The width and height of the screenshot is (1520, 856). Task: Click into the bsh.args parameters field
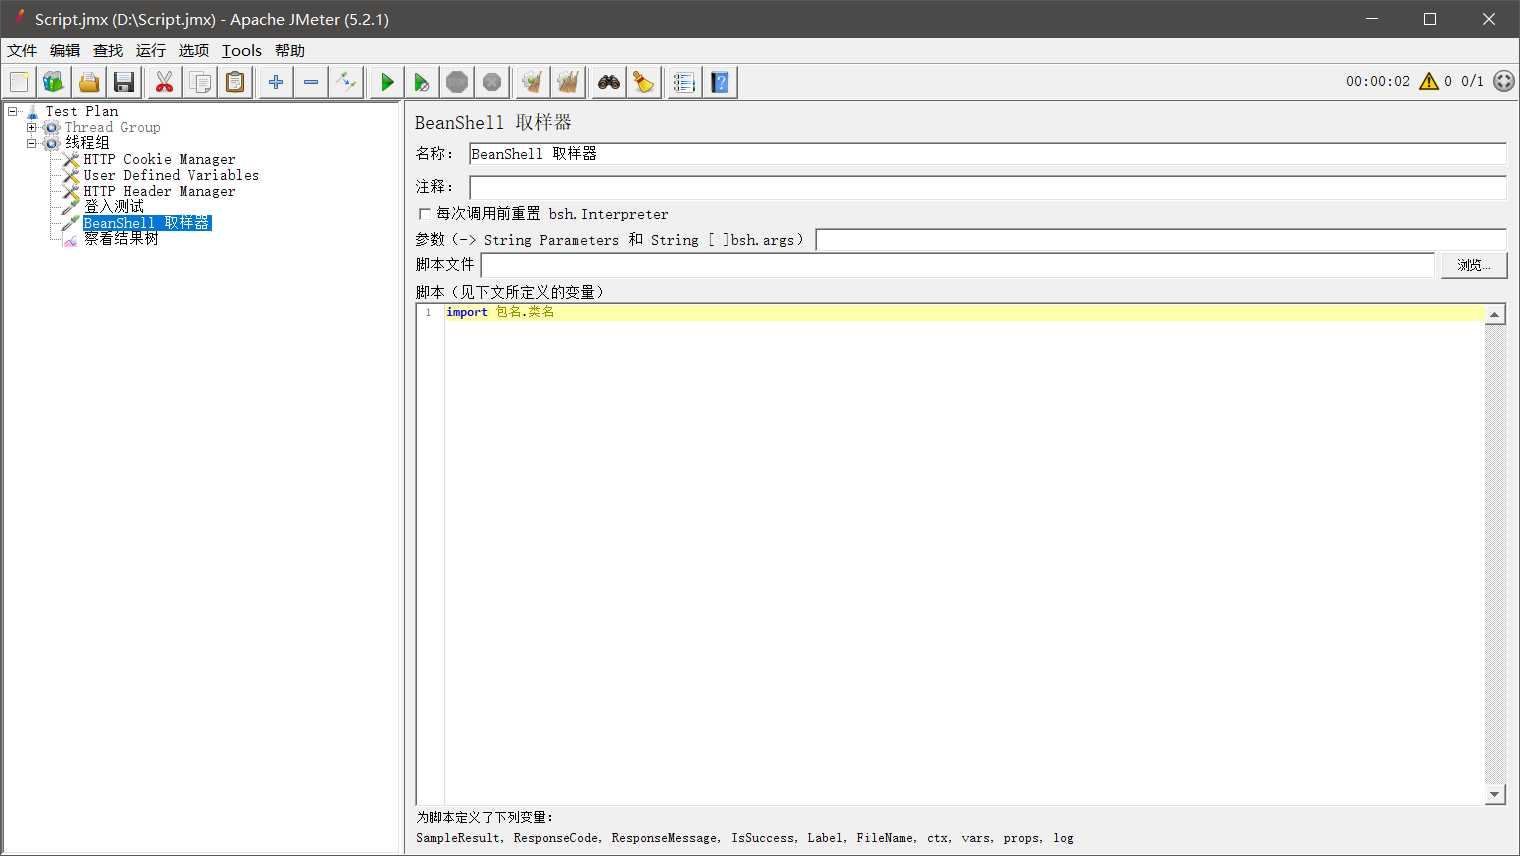tap(1161, 240)
